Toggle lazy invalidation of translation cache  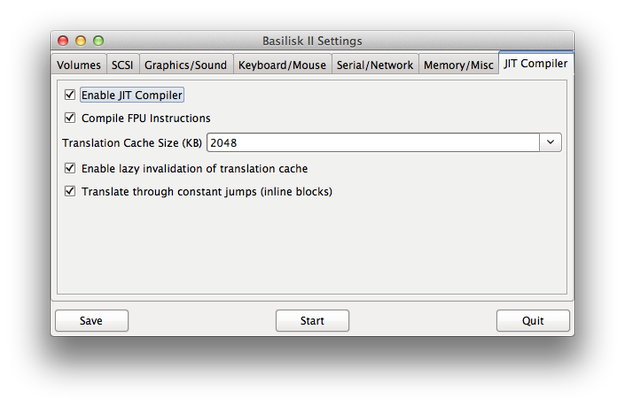click(x=70, y=168)
